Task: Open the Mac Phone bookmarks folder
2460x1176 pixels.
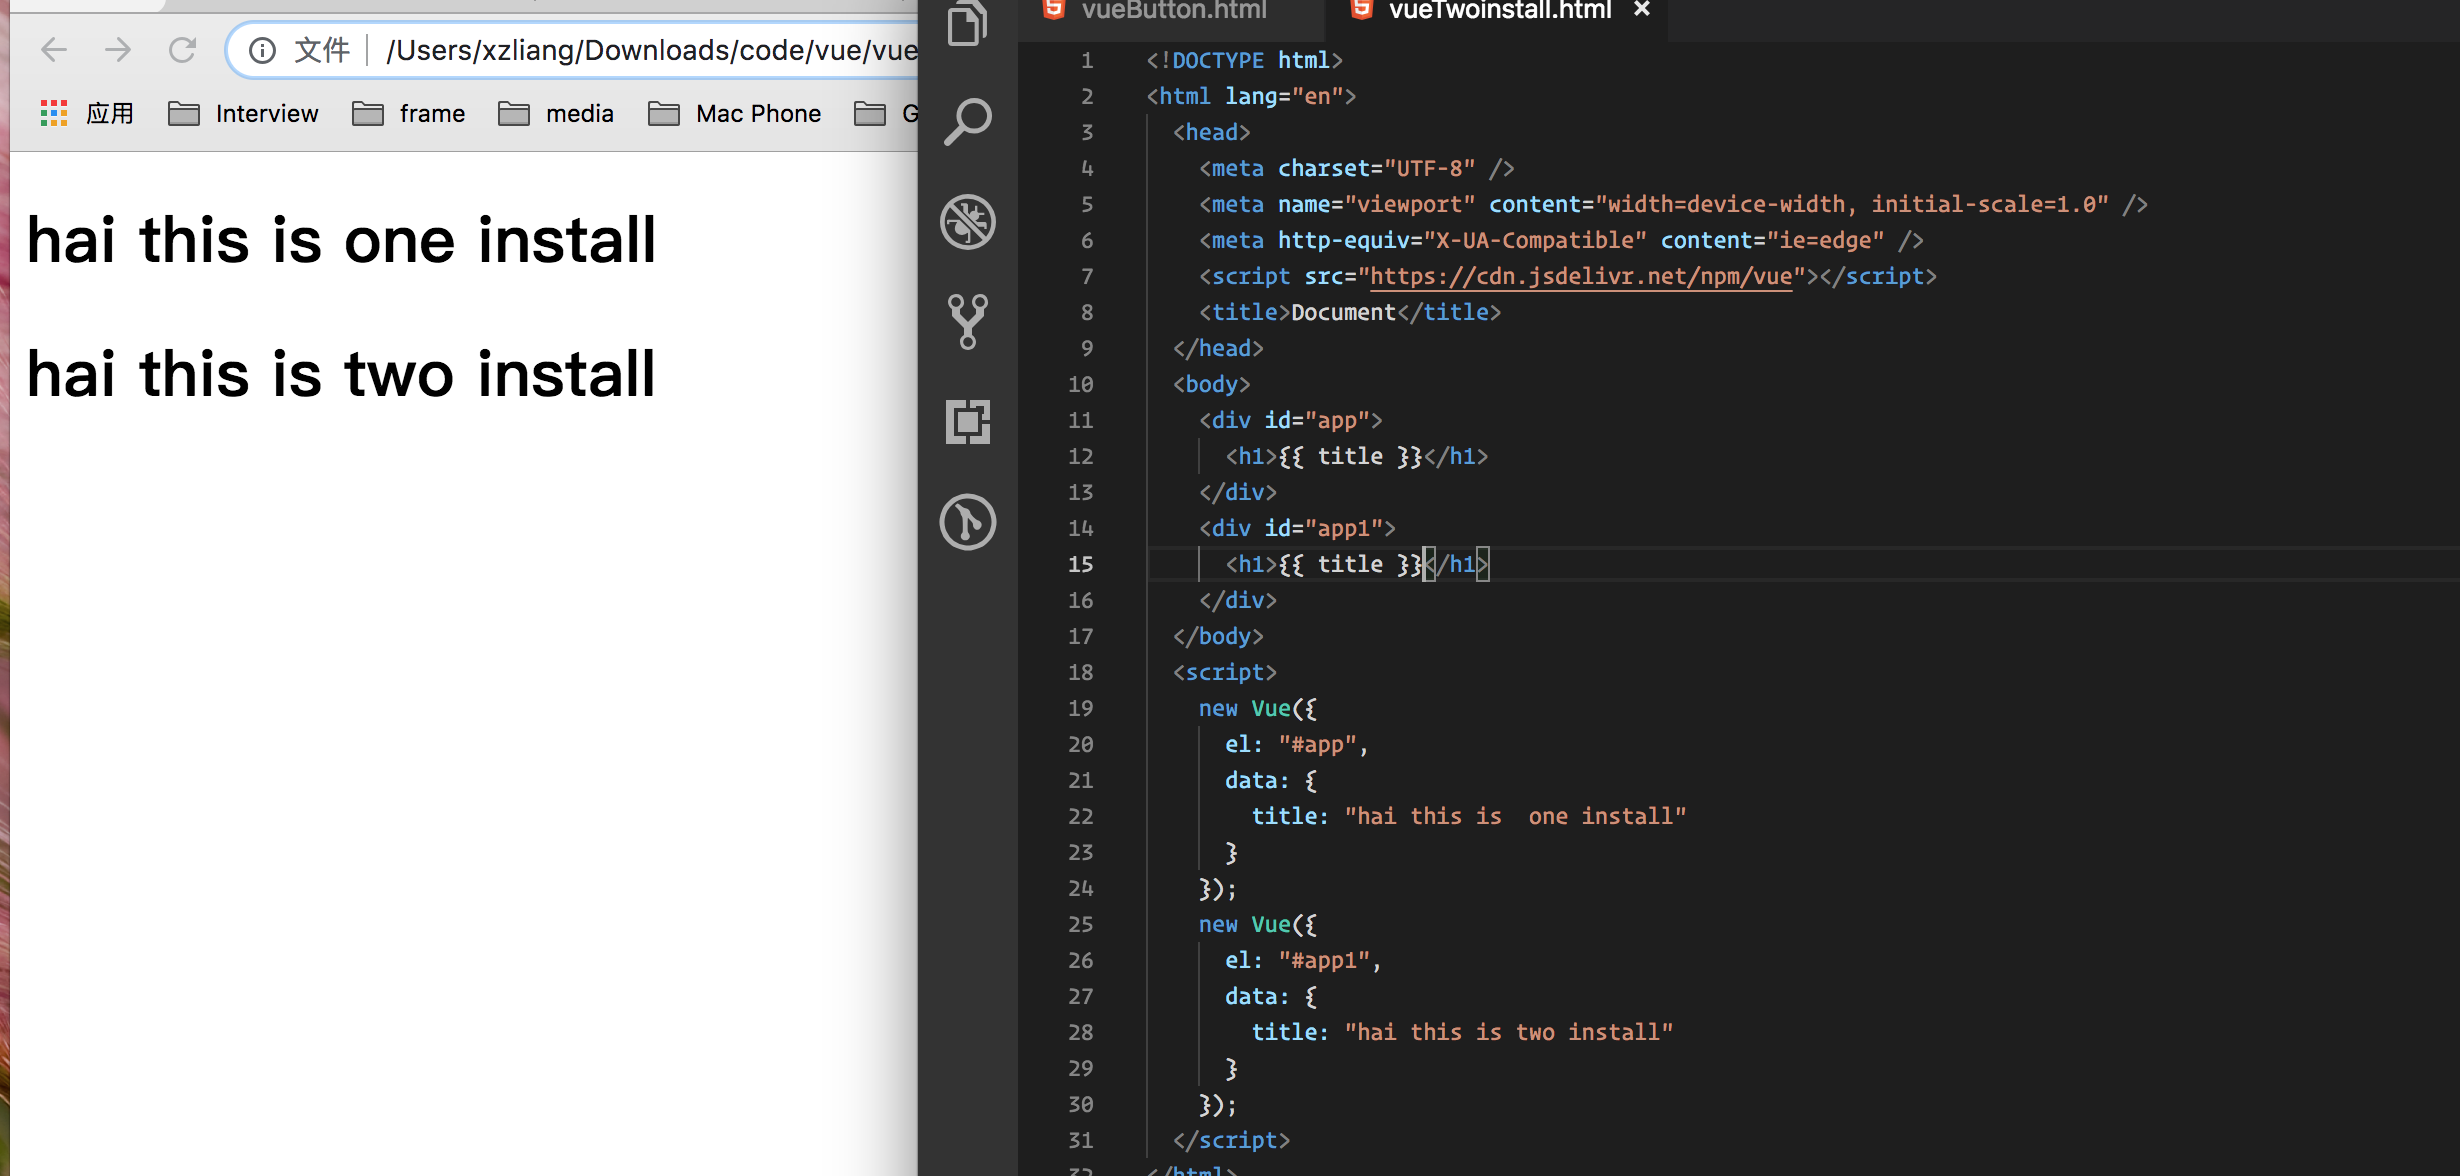Action: coord(735,114)
